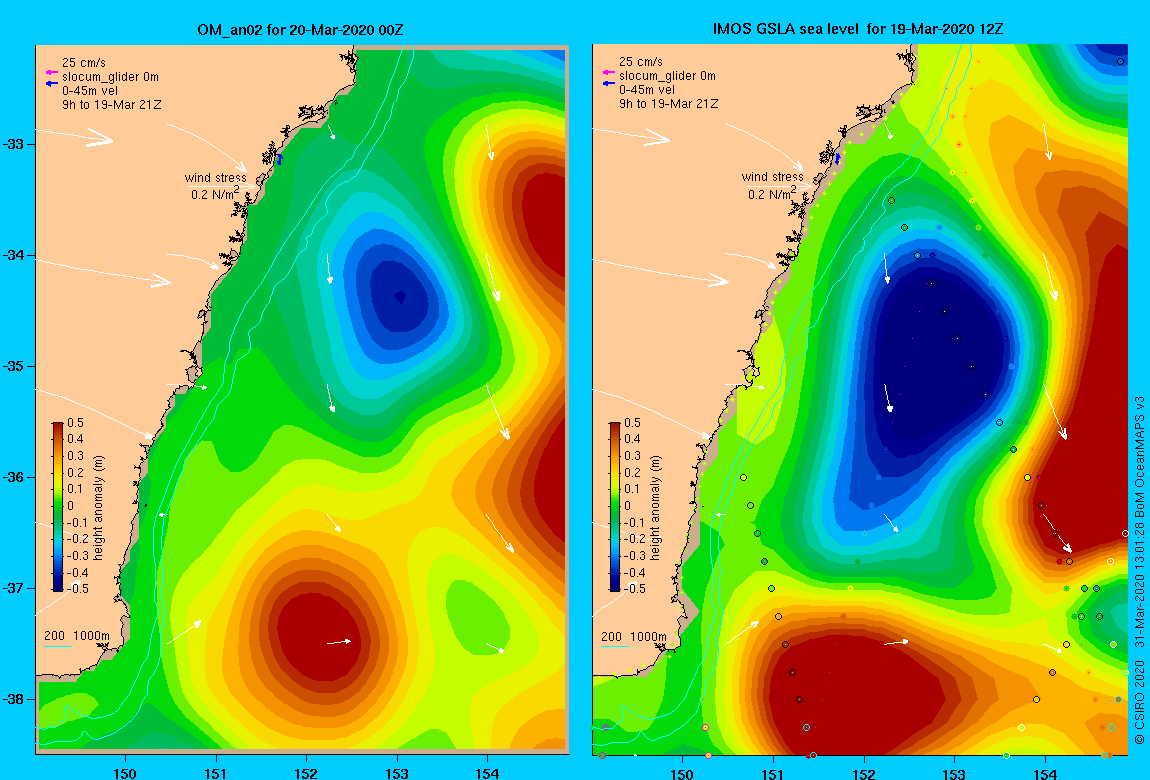The image size is (1150, 780).
Task: Click the '0' tick on right colour bar
Action: pos(627,506)
